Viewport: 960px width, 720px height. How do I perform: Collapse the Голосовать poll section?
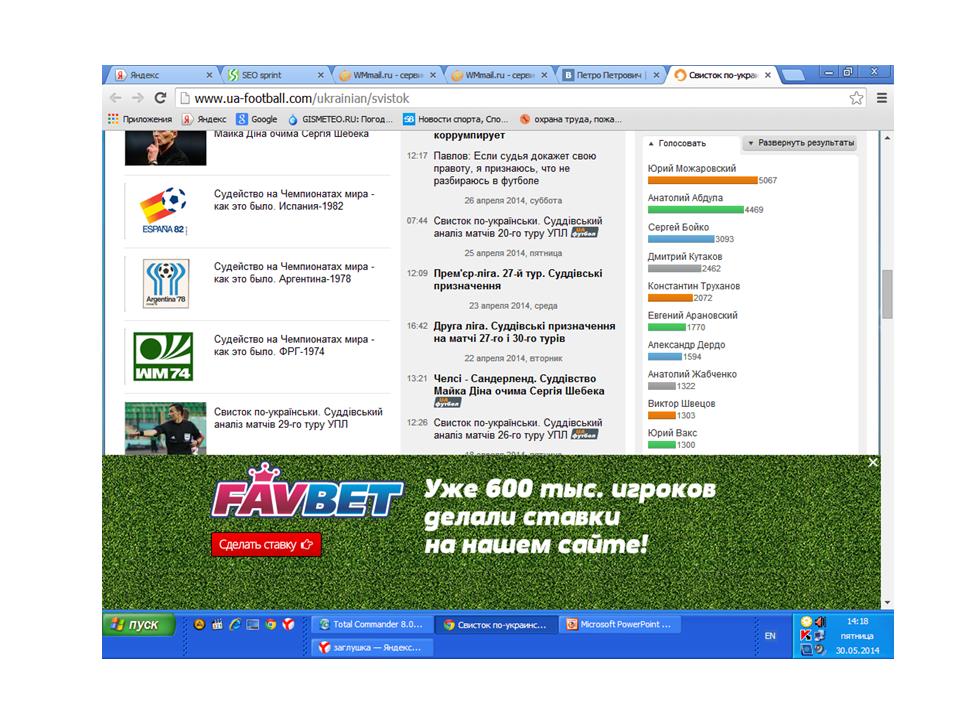pos(677,143)
